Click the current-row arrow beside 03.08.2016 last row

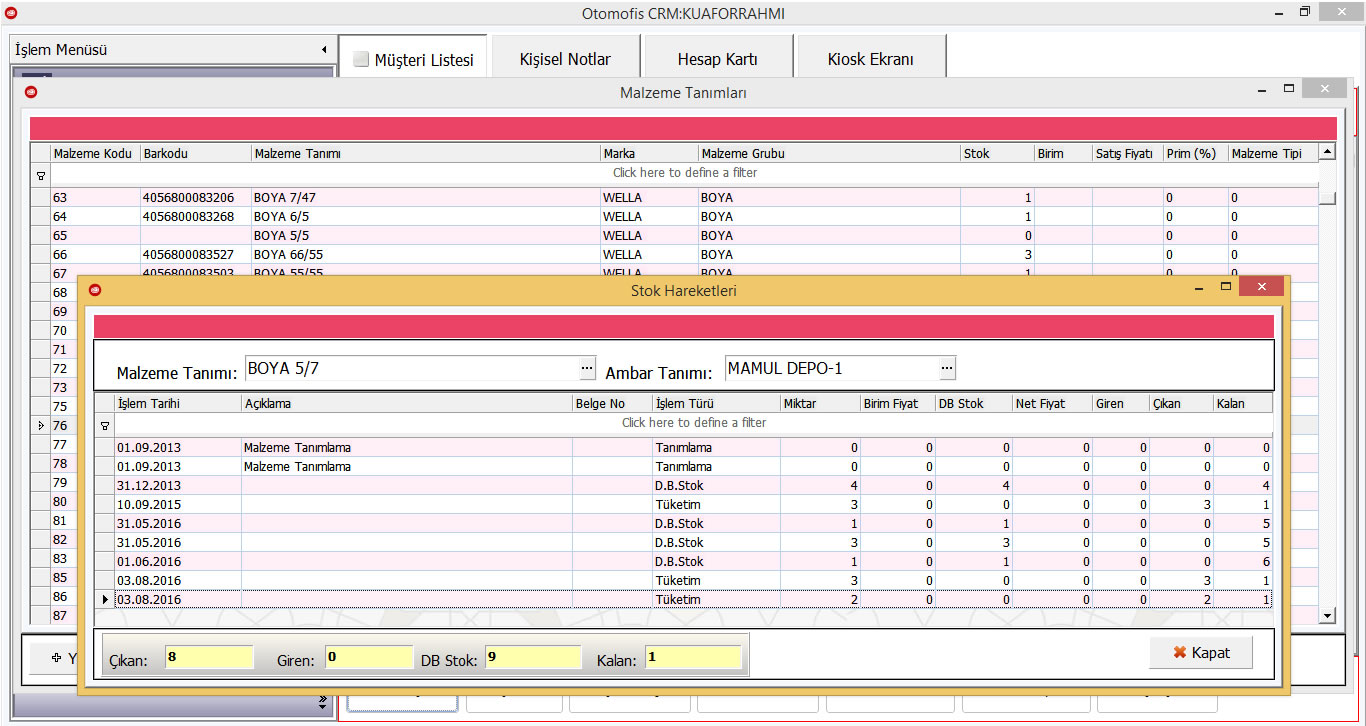coord(105,600)
